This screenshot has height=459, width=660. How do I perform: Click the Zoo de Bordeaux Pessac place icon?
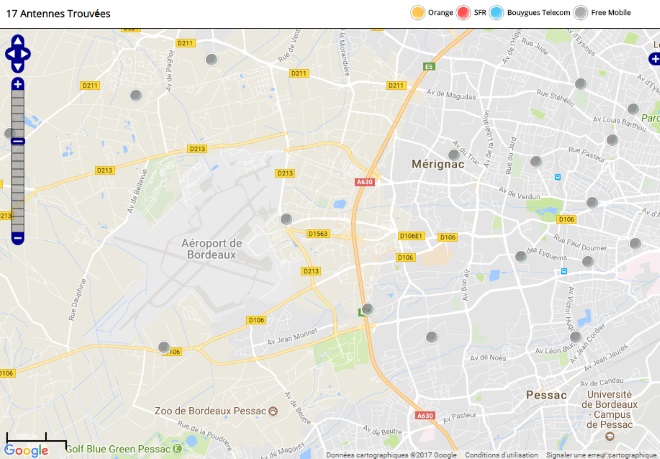point(273,411)
